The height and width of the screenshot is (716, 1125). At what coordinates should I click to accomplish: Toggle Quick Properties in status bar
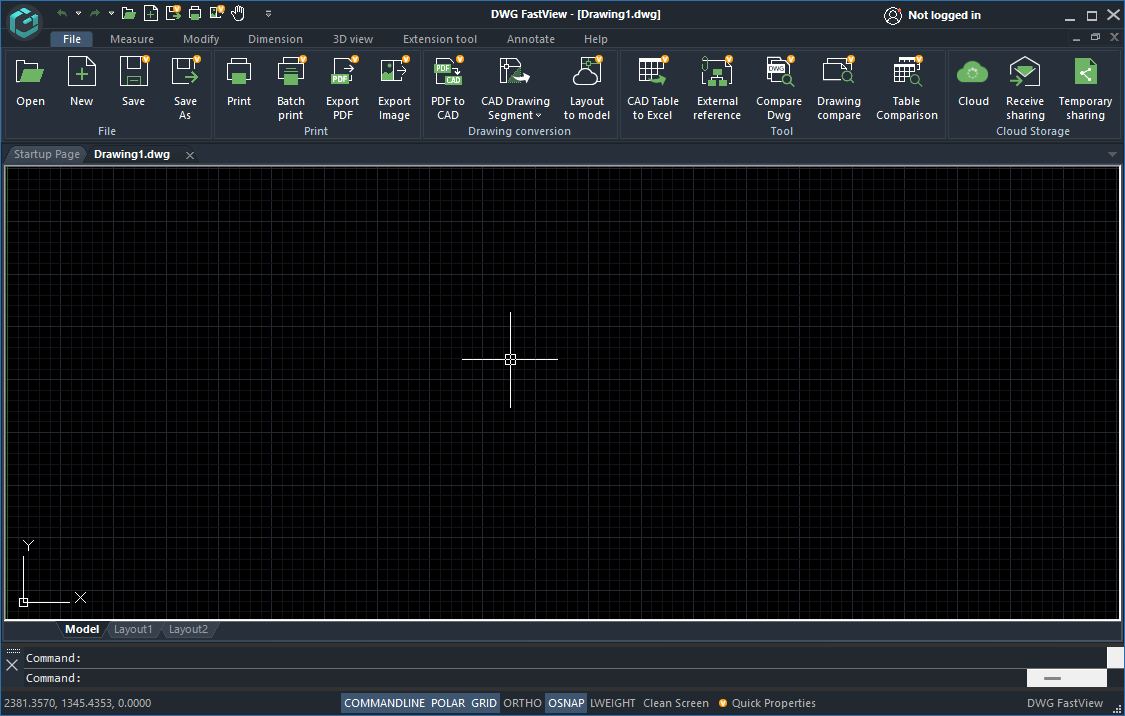click(x=767, y=703)
